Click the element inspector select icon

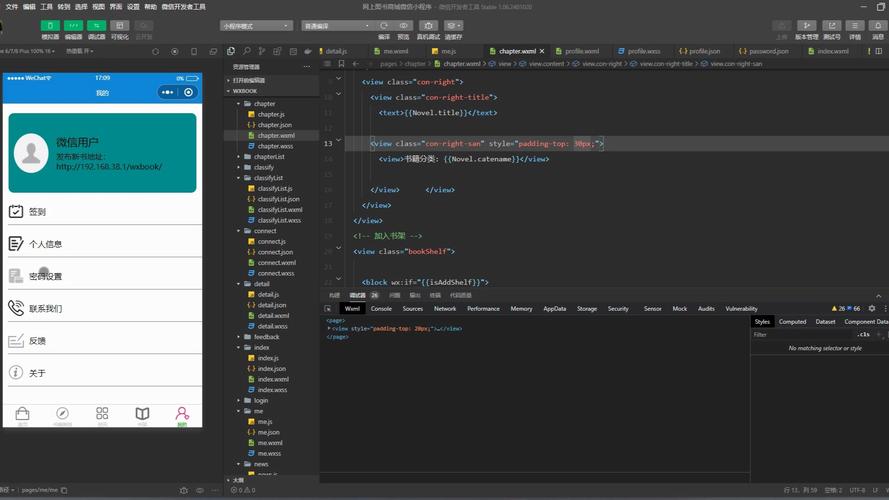coord(328,308)
